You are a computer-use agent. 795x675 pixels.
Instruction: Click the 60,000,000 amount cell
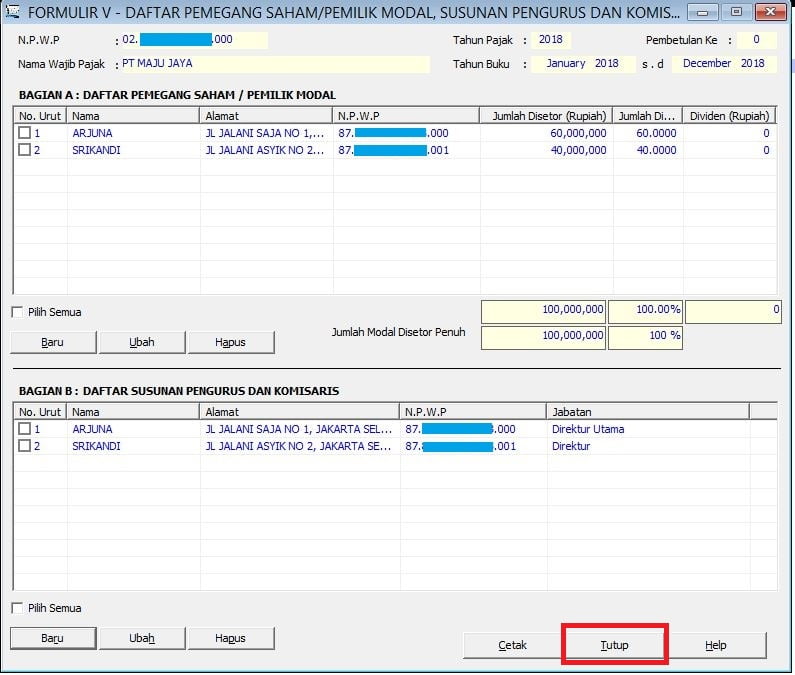pos(579,133)
